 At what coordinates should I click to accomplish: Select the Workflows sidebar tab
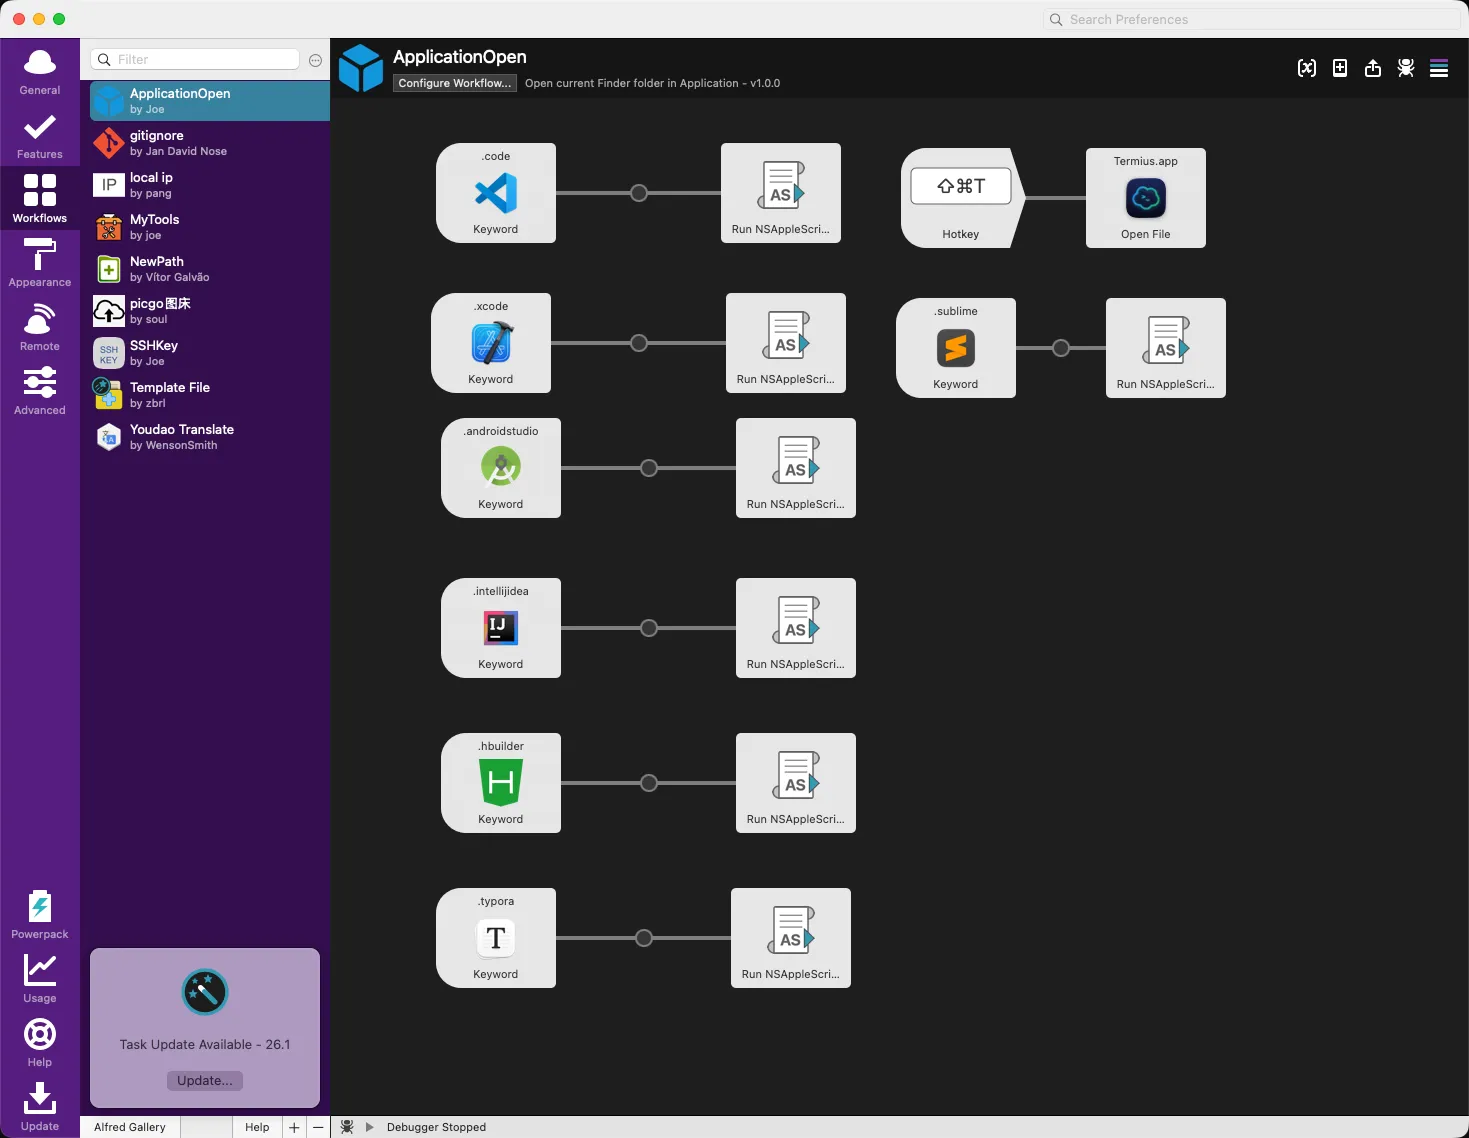coord(40,198)
